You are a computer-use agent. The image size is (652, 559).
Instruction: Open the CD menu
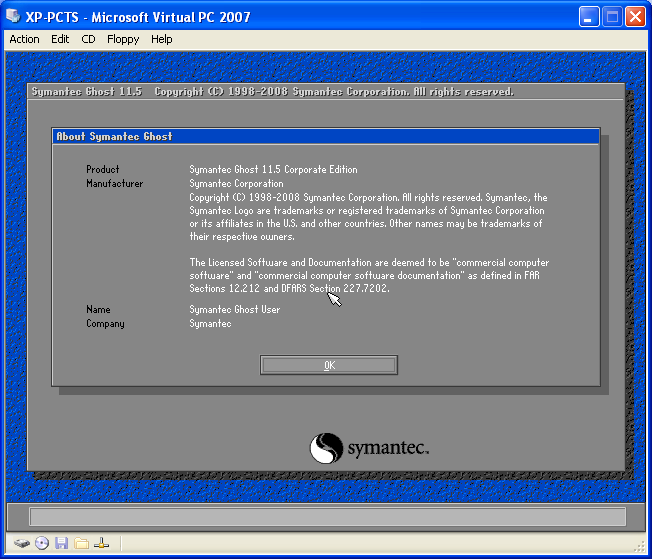coord(88,39)
